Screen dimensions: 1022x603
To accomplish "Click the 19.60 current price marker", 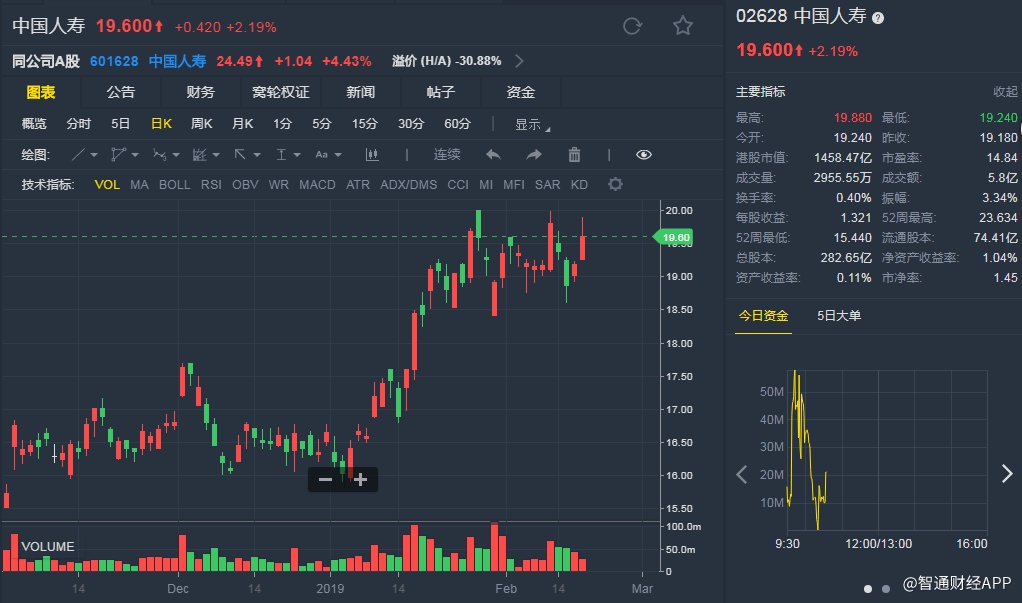I will [x=675, y=237].
